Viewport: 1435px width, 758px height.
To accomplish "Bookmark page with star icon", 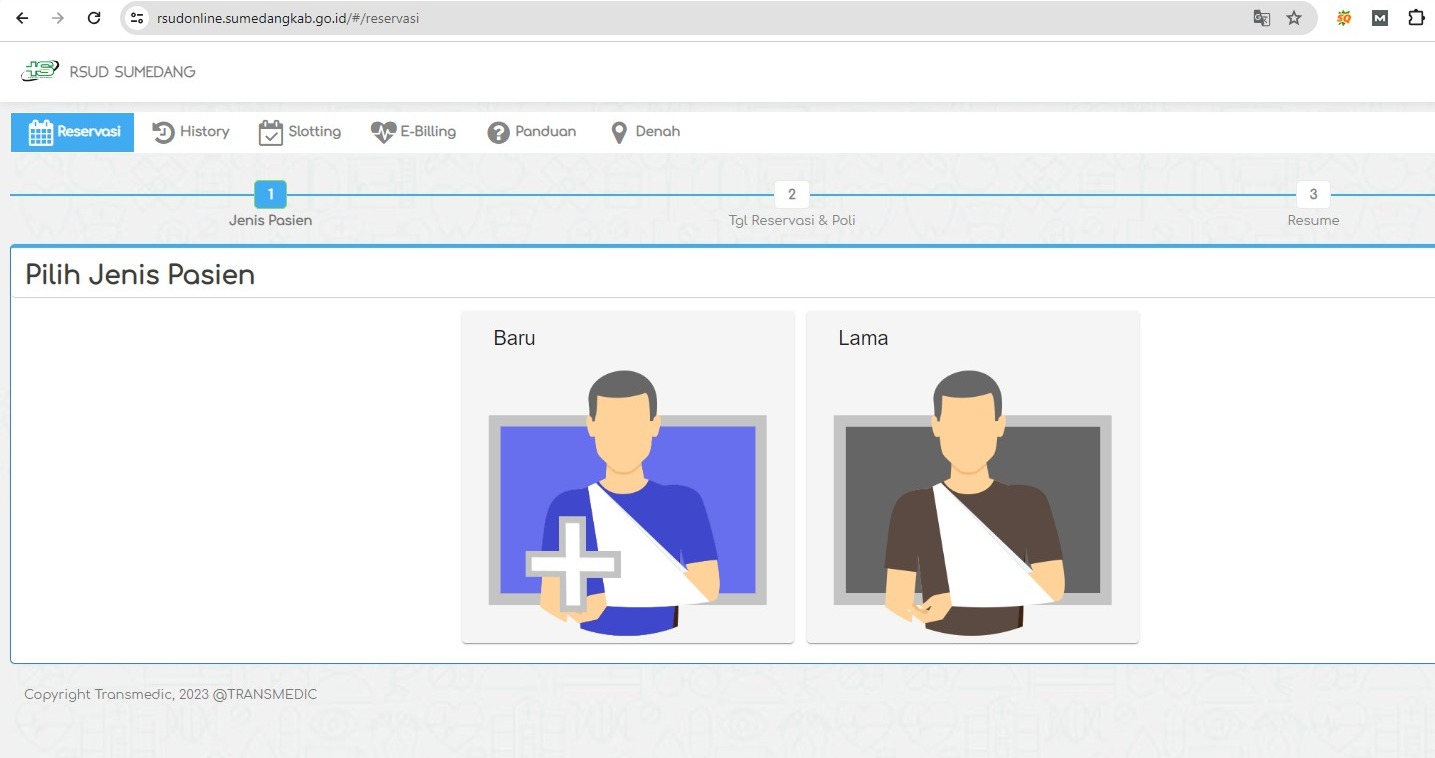I will tap(1294, 18).
